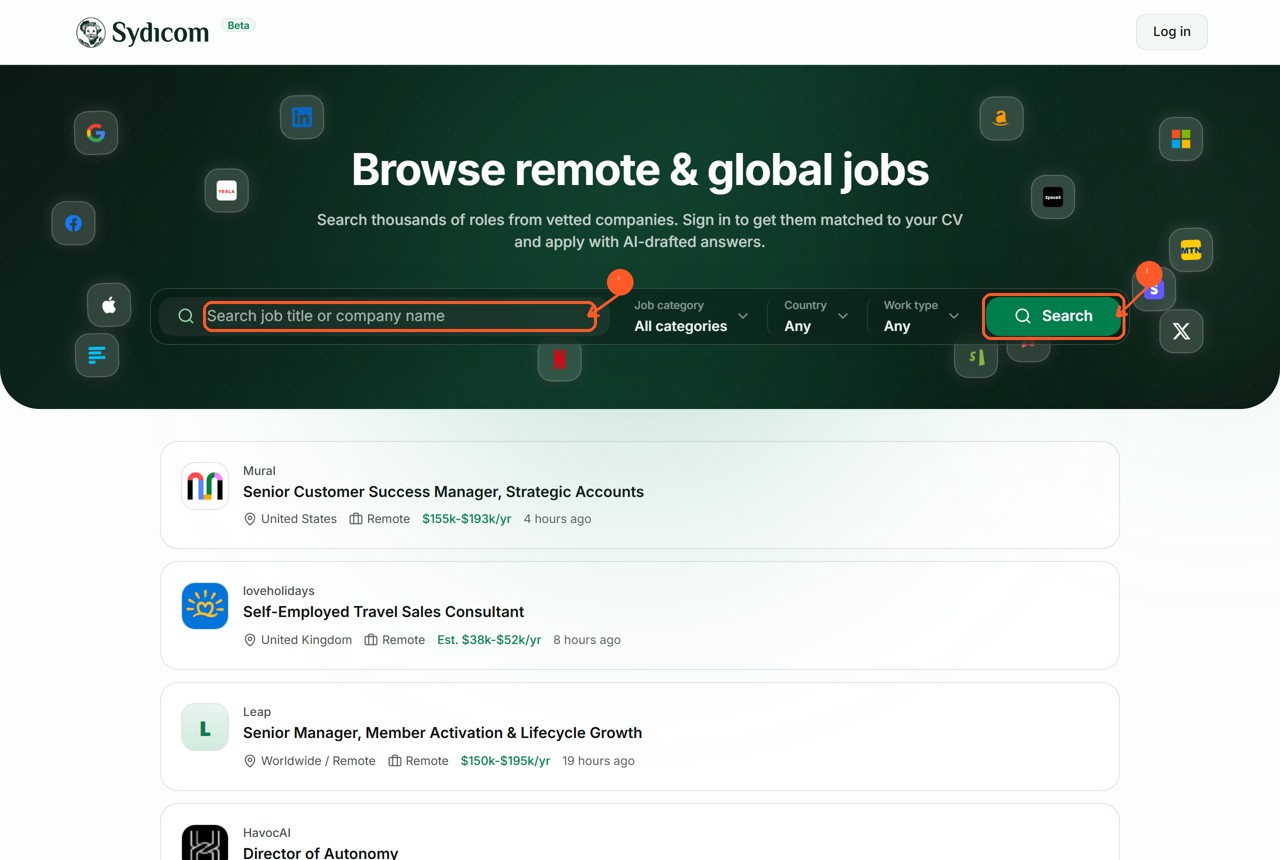The height and width of the screenshot is (860, 1280).
Task: Click the Amazon company icon
Action: [1001, 118]
